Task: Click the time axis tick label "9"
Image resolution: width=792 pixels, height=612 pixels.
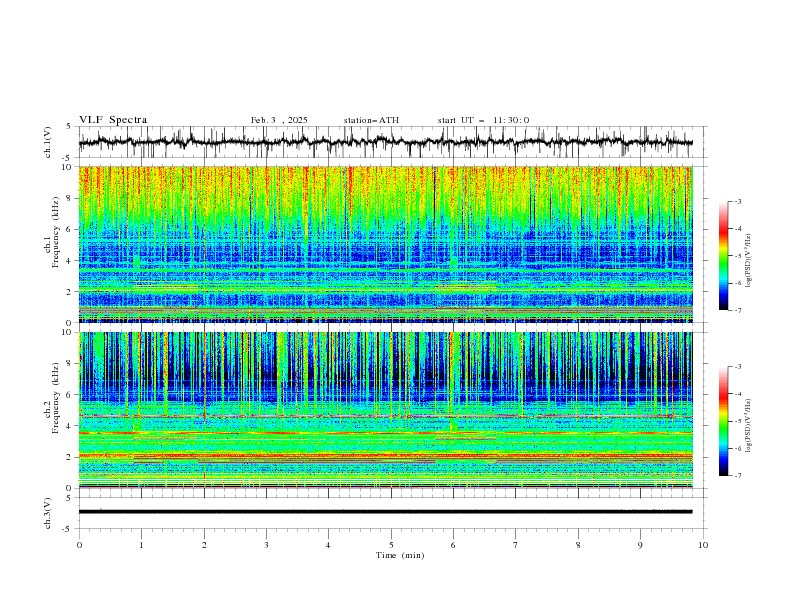Action: [x=640, y=545]
